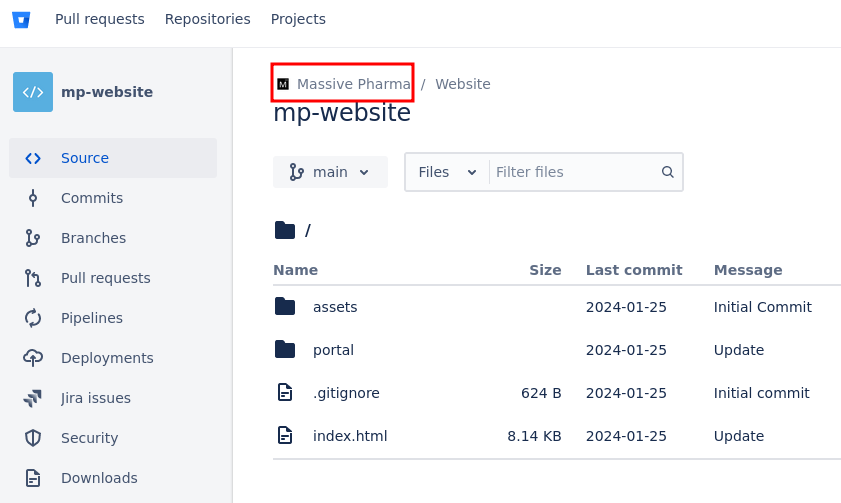
Task: Click the Jira issues icon
Action: pyautogui.click(x=33, y=398)
